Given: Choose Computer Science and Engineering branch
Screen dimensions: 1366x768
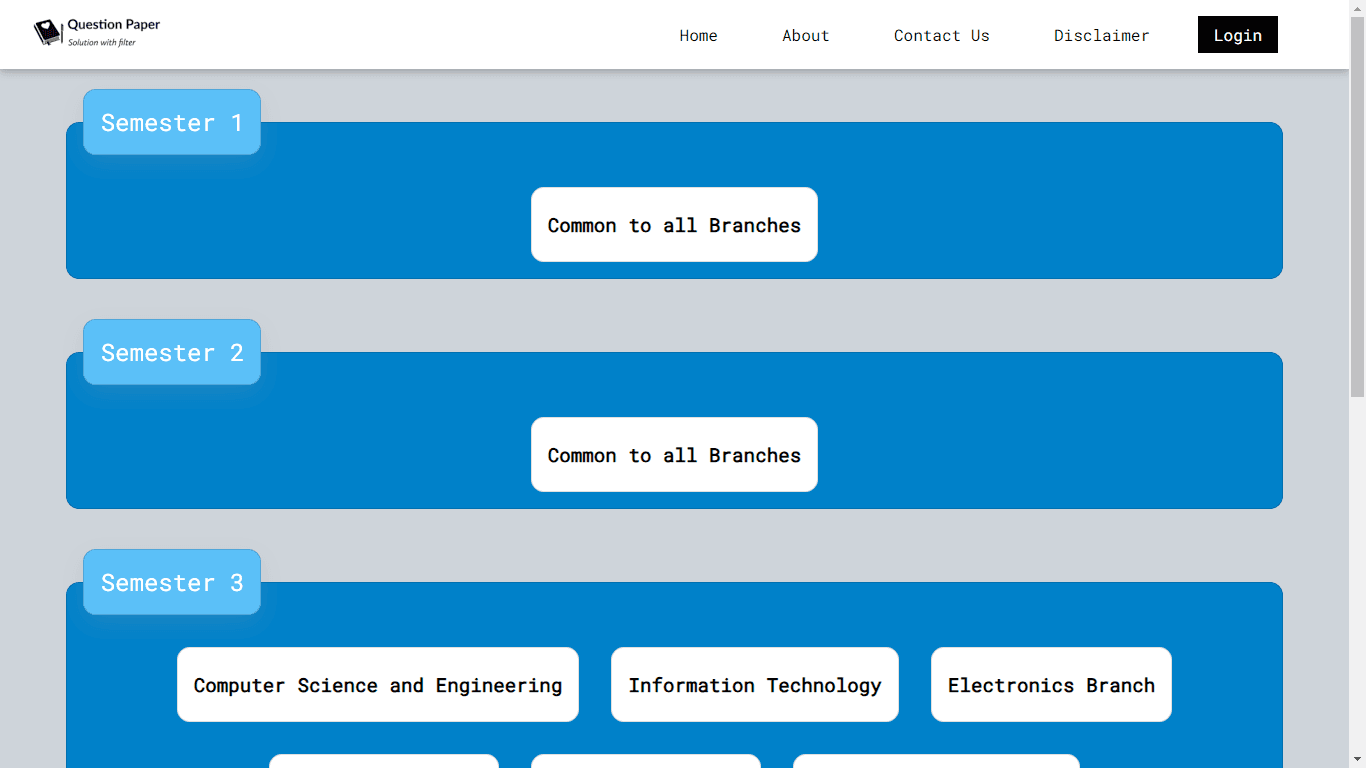Looking at the screenshot, I should click(378, 685).
